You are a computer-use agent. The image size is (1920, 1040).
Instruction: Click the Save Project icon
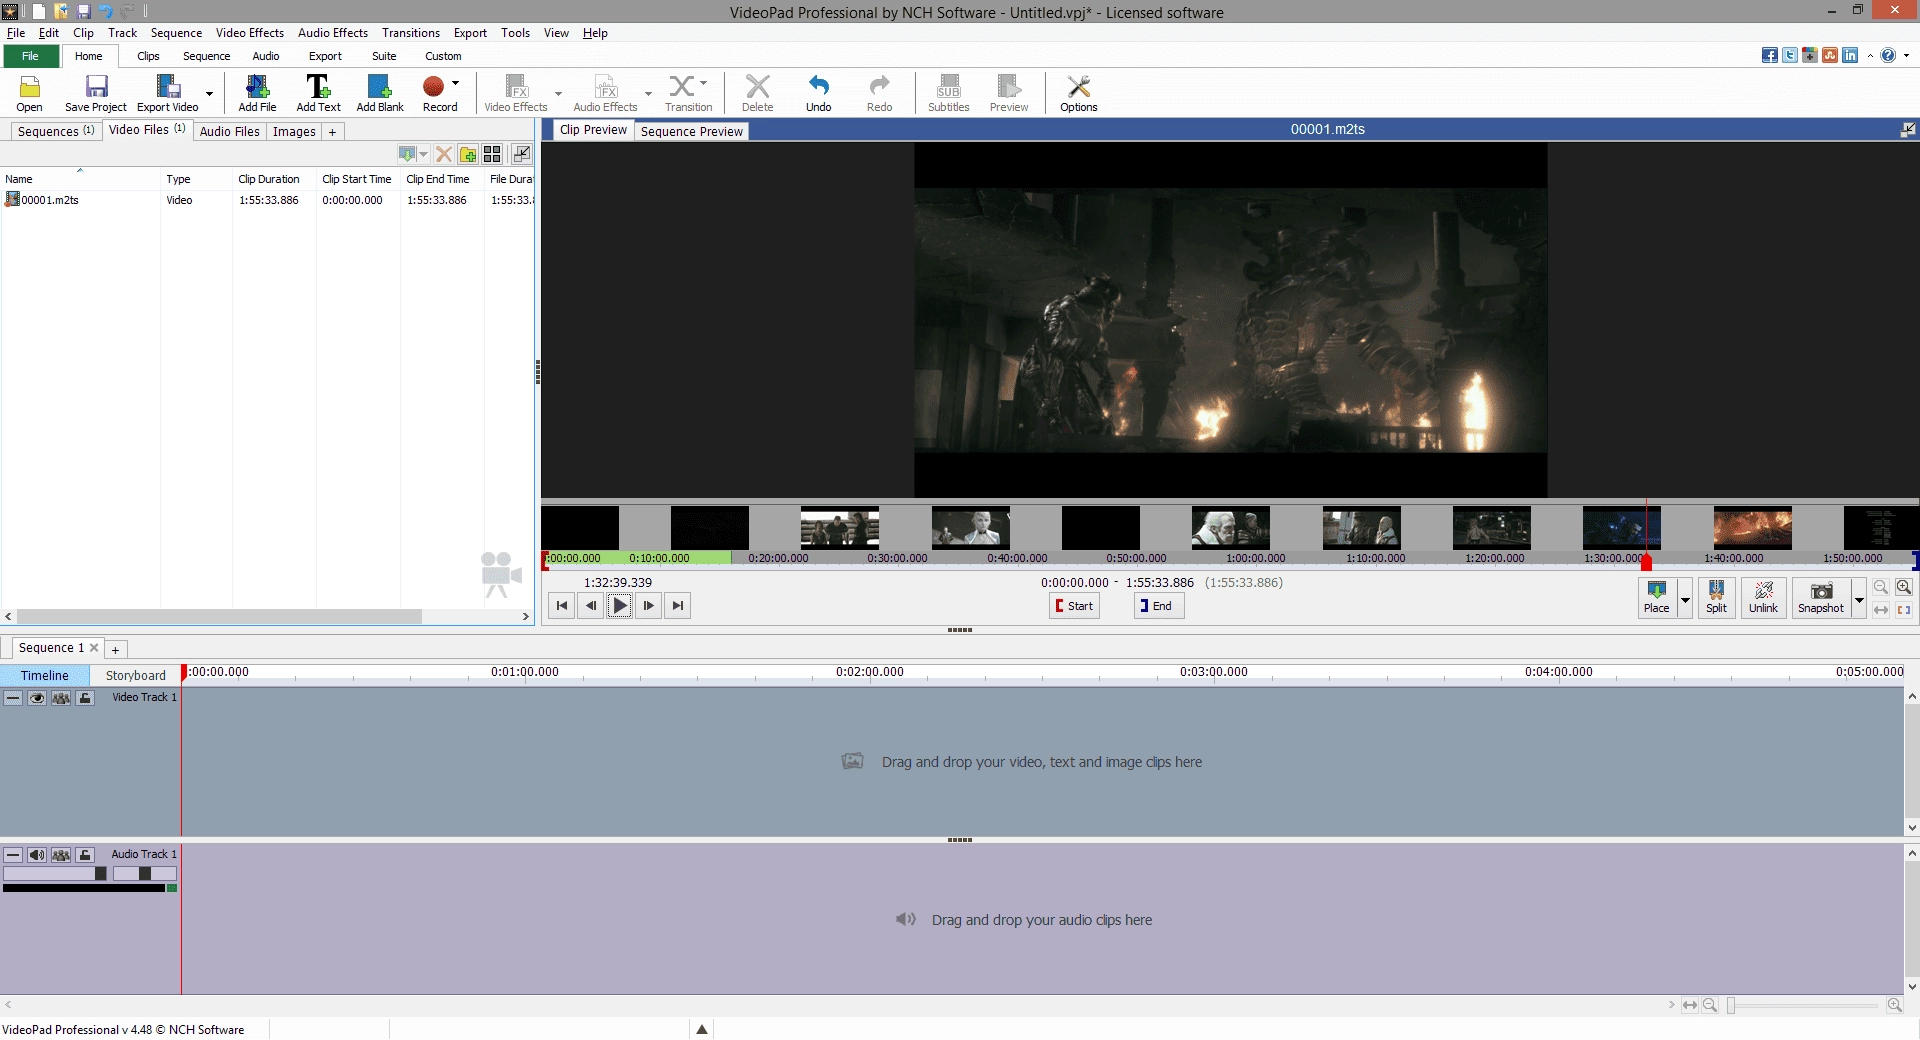click(x=96, y=93)
